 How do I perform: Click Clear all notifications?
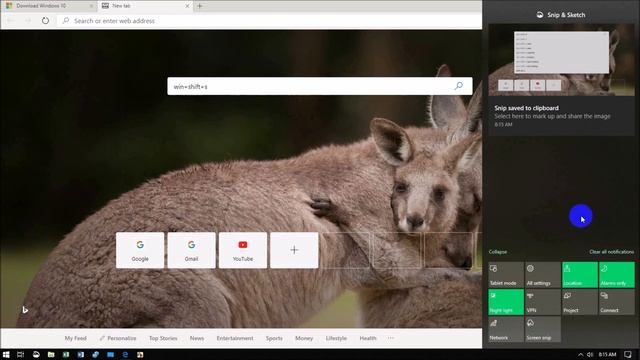pyautogui.click(x=611, y=252)
